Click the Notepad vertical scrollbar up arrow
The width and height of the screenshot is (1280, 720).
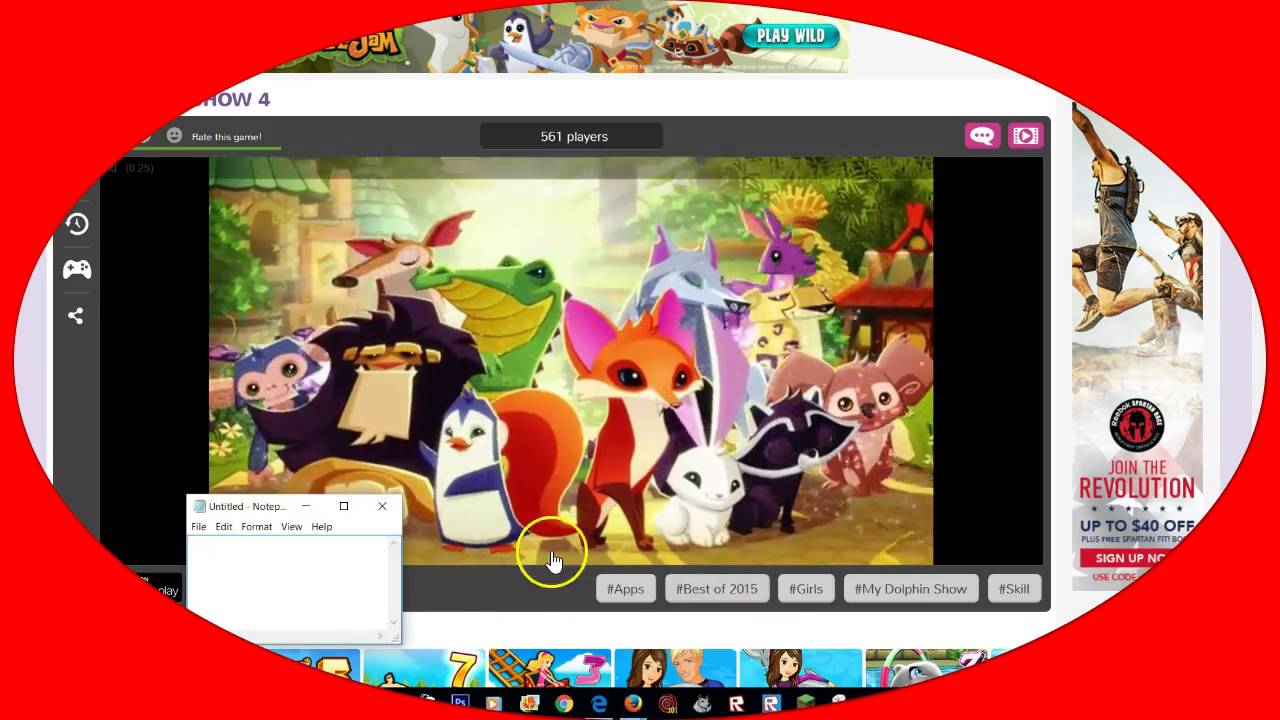click(x=394, y=543)
